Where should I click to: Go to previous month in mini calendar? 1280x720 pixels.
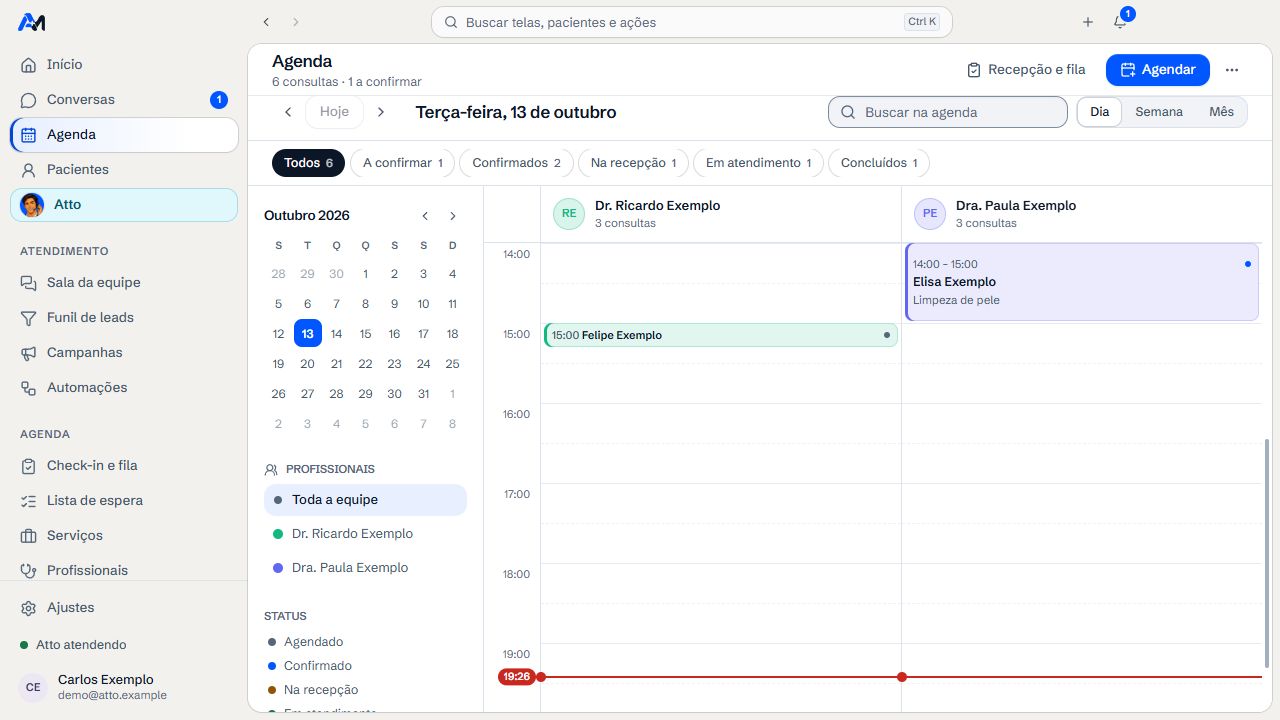click(425, 216)
